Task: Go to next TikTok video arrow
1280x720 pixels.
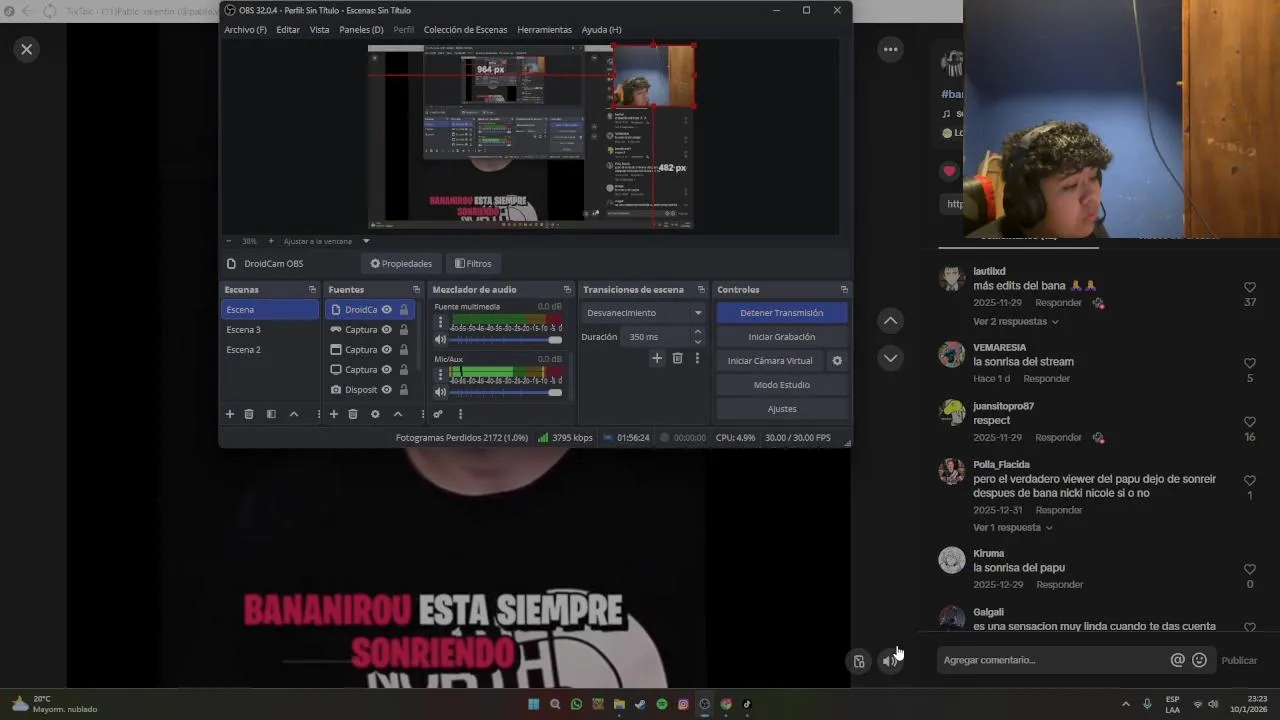Action: click(890, 358)
